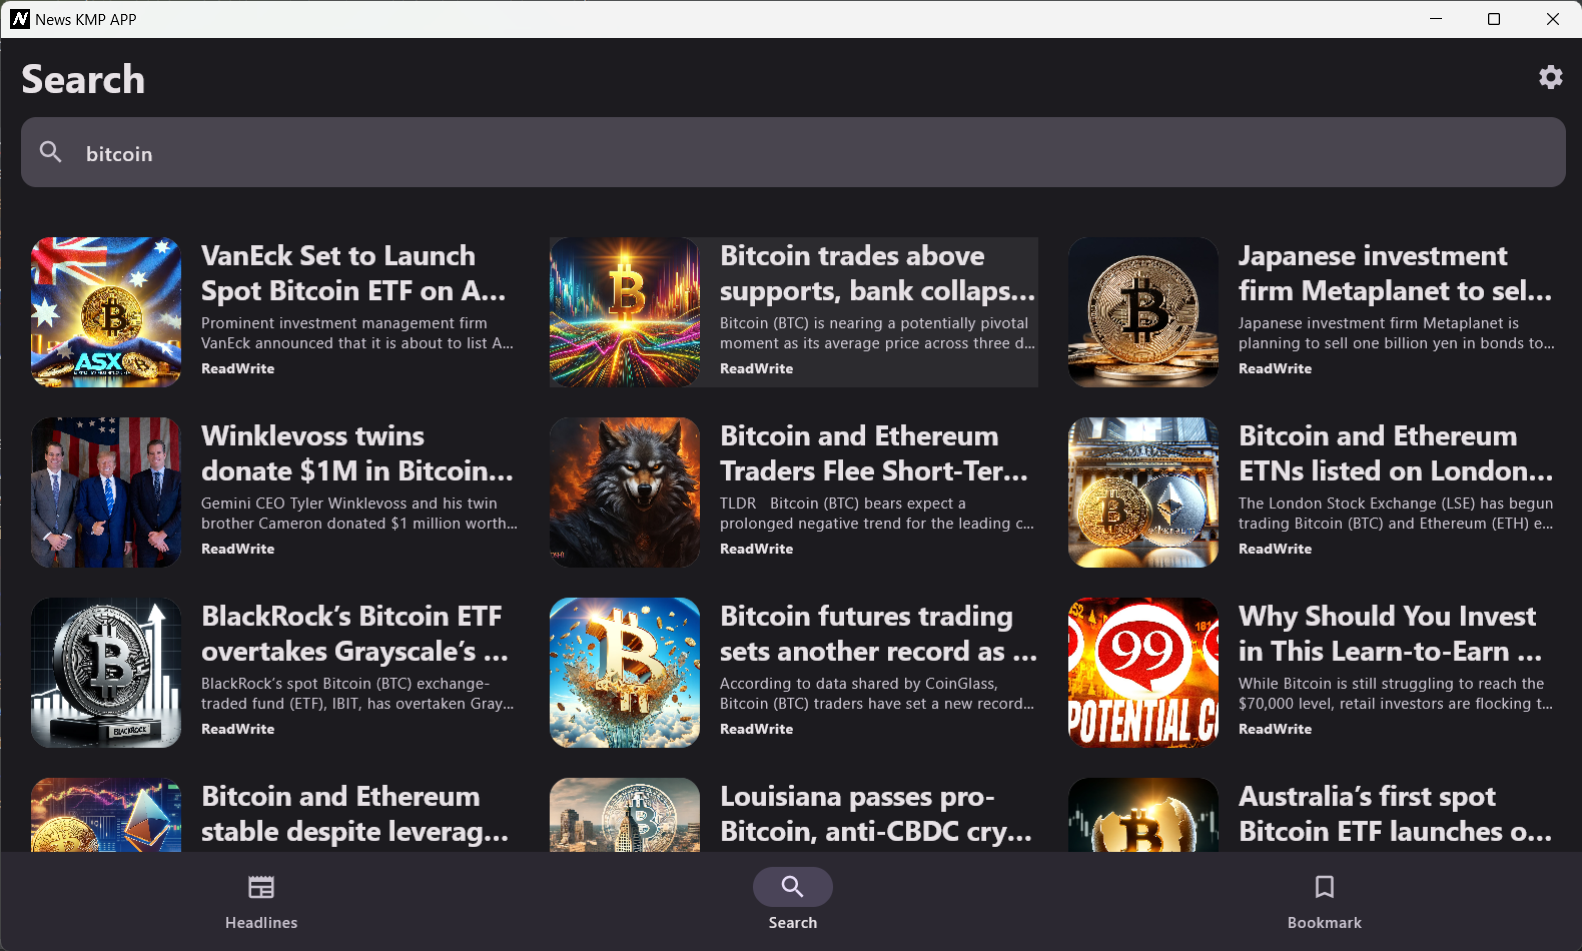Viewport: 1582px width, 951px height.
Task: Switch to the Headlines tab
Action: (x=261, y=902)
